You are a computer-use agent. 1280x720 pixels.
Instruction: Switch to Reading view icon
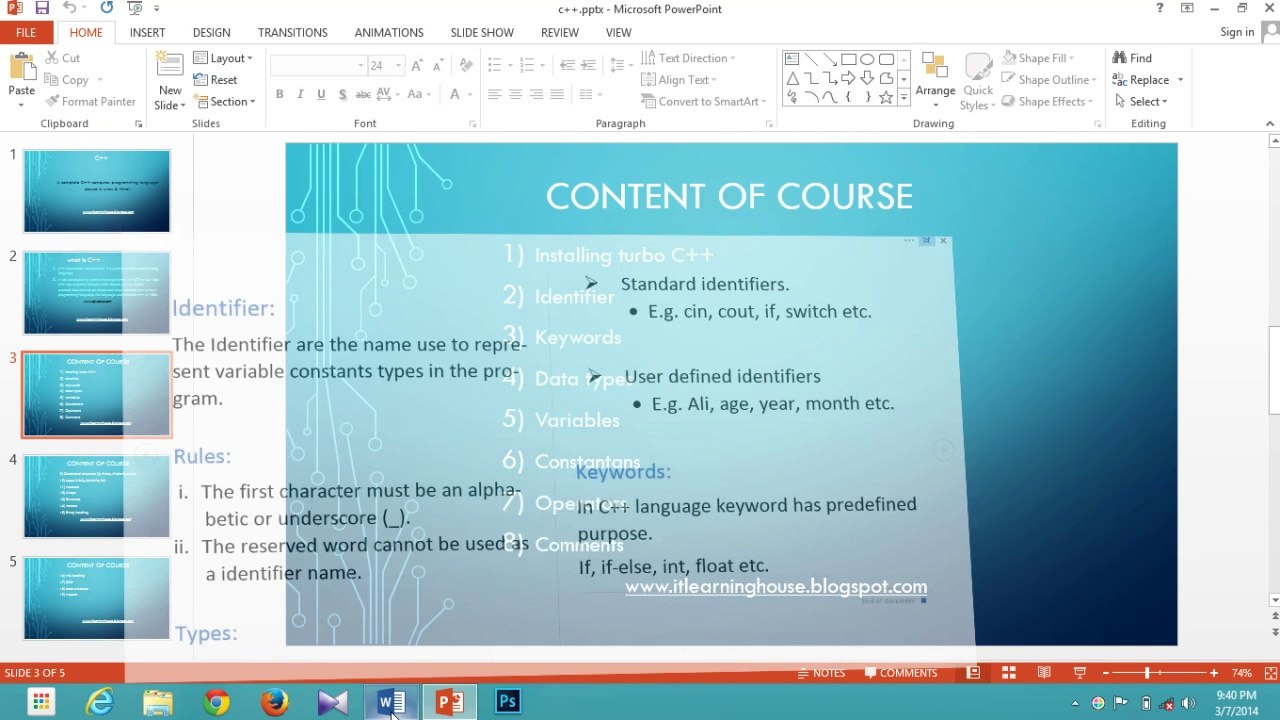pos(1044,673)
